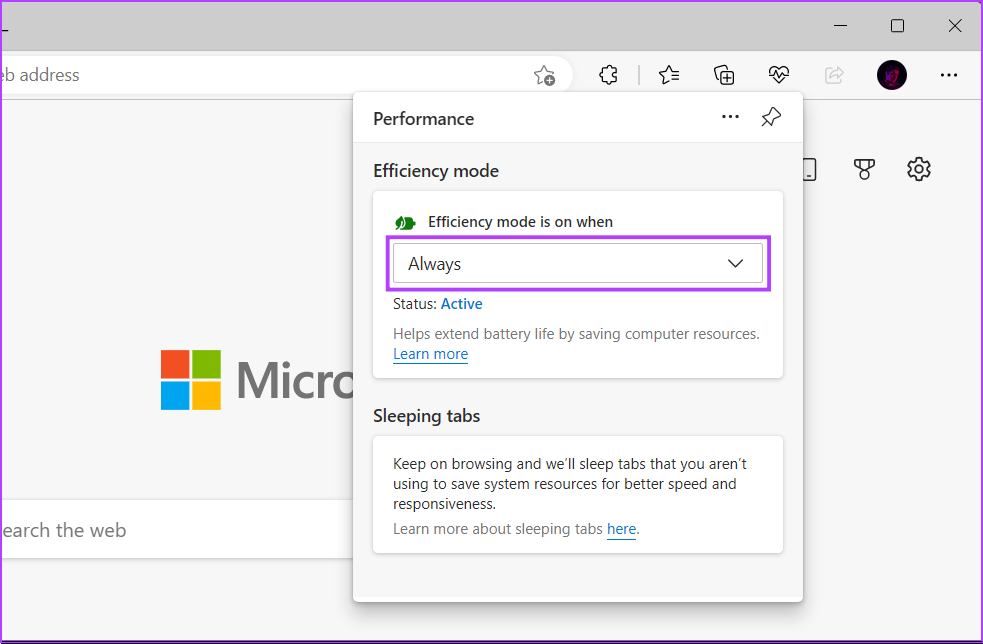
Task: Open browser Settings and more menu
Action: (x=949, y=75)
